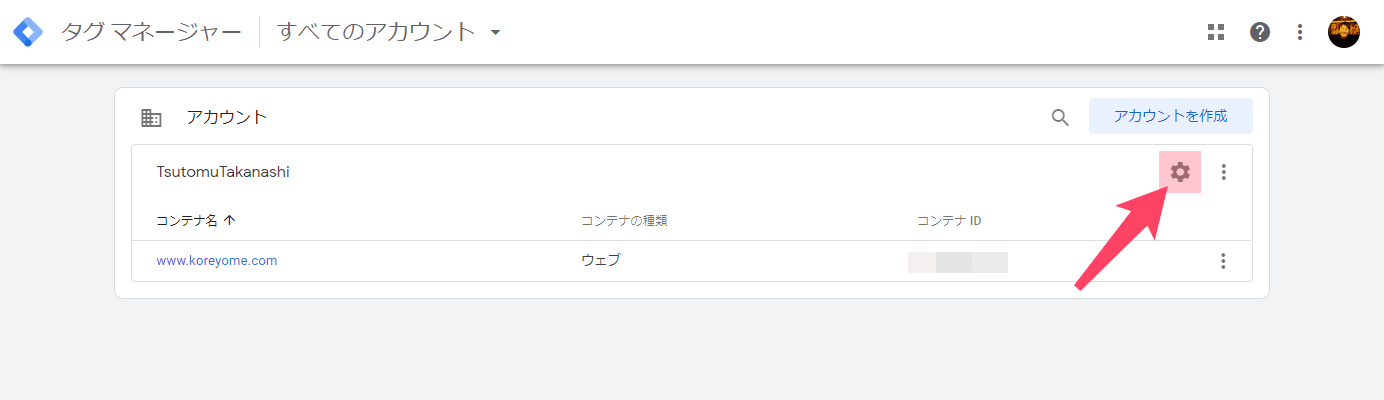
Task: Search accounts with the magnifier icon
Action: pyautogui.click(x=1060, y=117)
